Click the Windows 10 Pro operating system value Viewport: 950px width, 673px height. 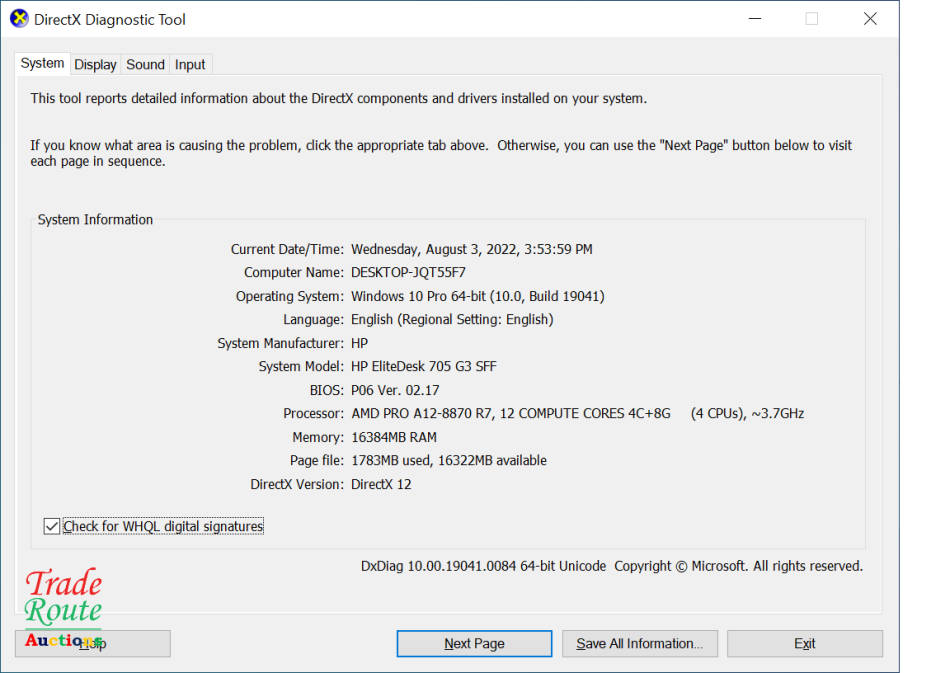[x=477, y=296]
